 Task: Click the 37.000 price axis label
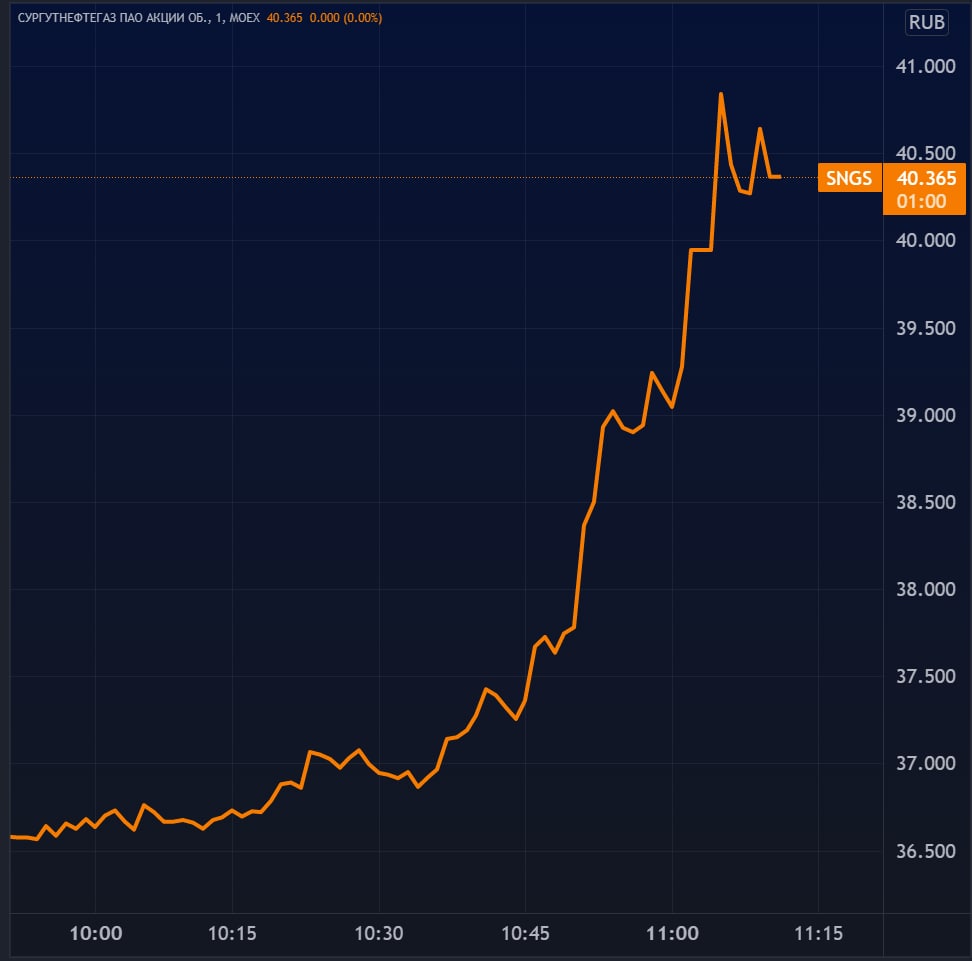926,763
